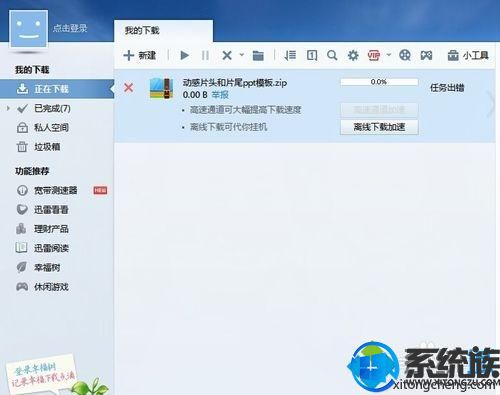Click the sort order icon in the toolbar
This screenshot has height=395, width=500.
point(290,55)
